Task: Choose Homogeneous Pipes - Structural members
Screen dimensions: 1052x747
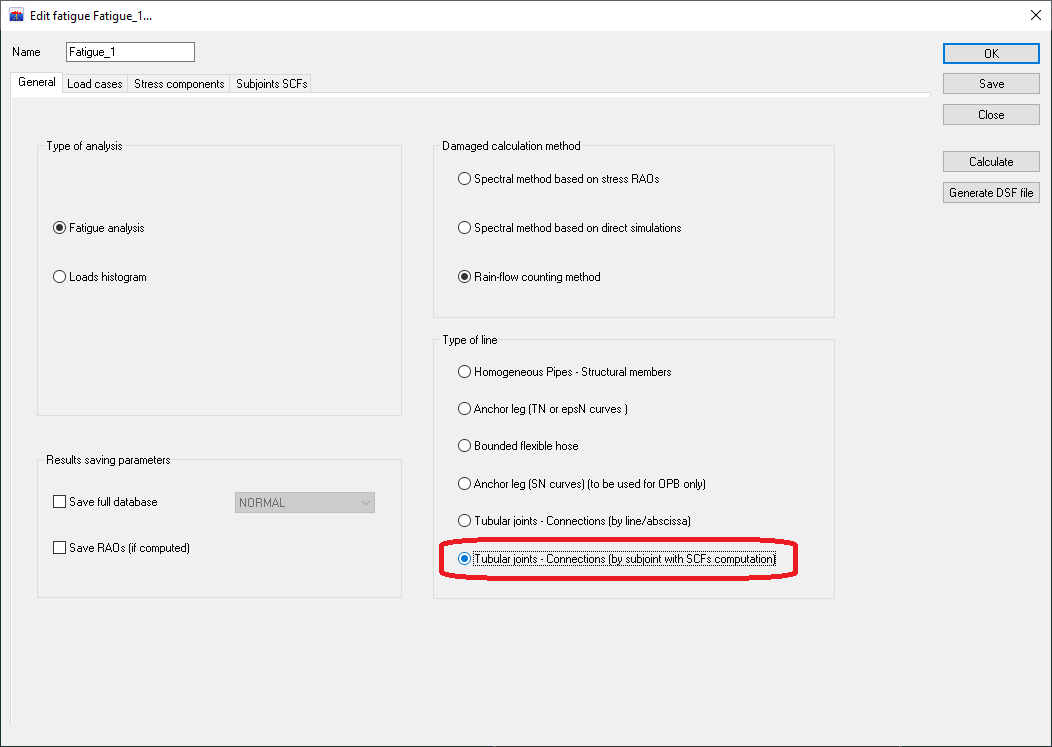Action: click(464, 372)
